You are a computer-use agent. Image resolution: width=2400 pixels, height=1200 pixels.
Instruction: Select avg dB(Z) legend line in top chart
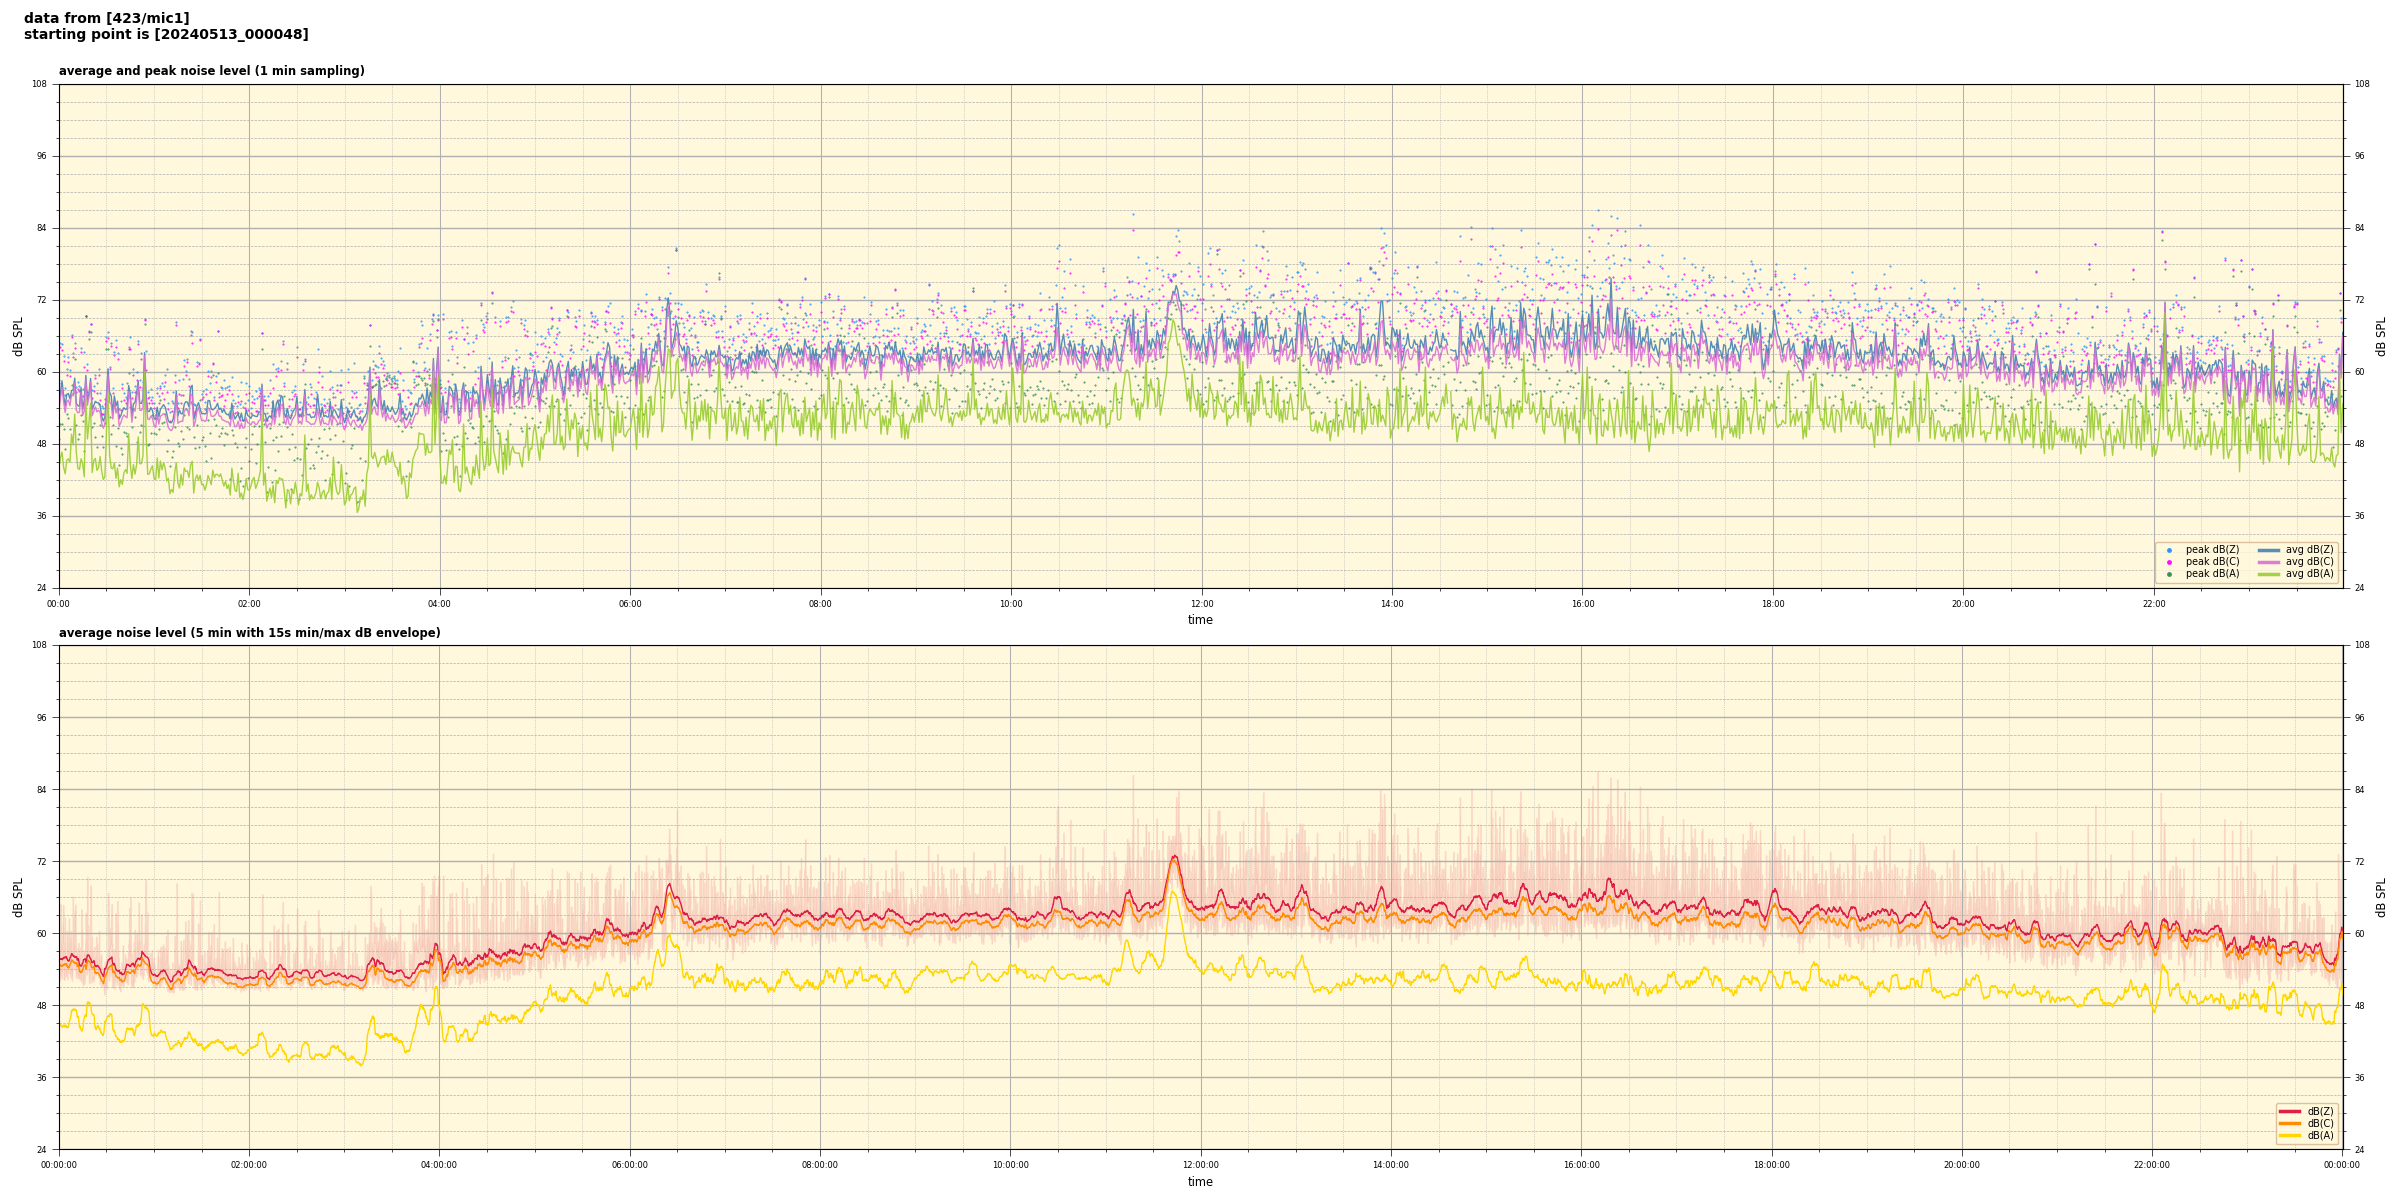click(x=2268, y=550)
